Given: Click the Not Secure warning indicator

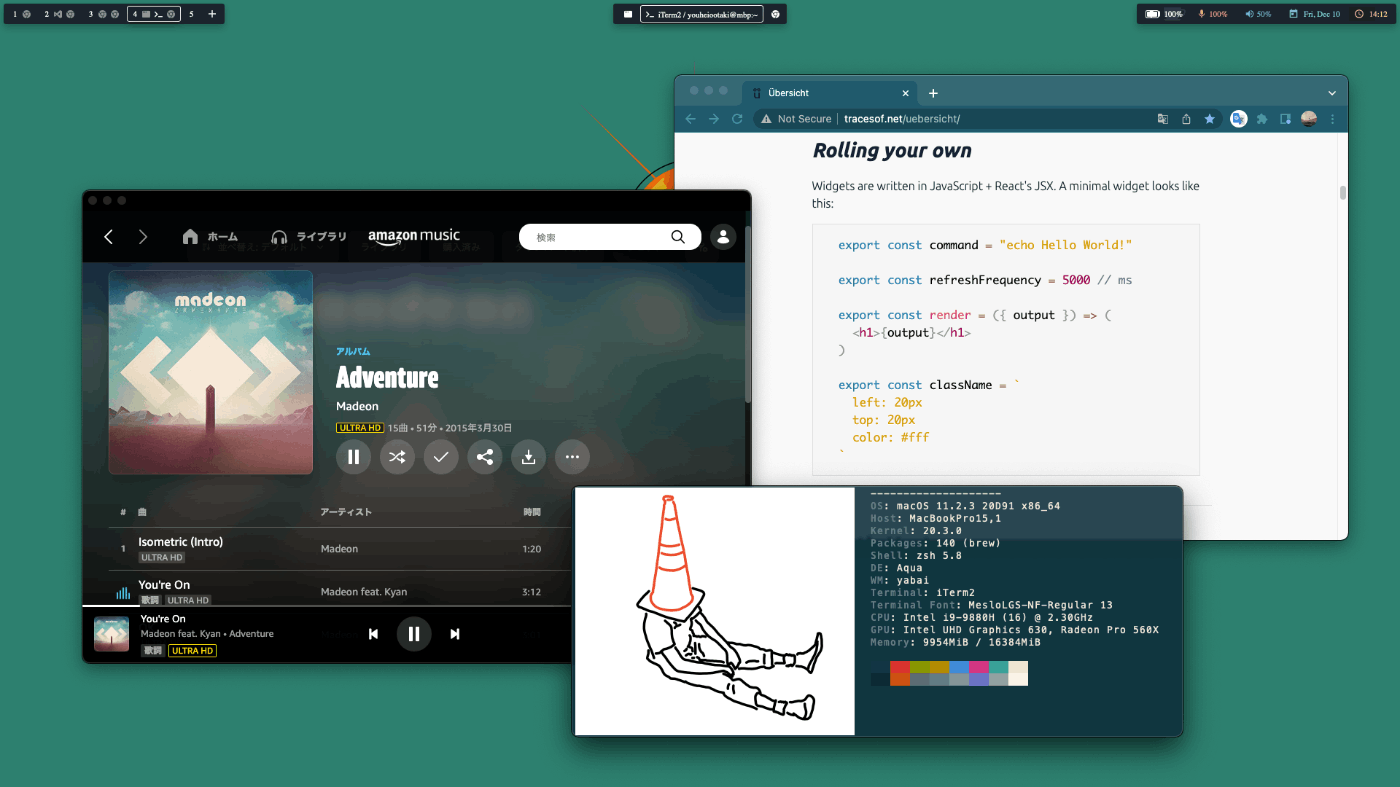Looking at the screenshot, I should click(x=796, y=119).
